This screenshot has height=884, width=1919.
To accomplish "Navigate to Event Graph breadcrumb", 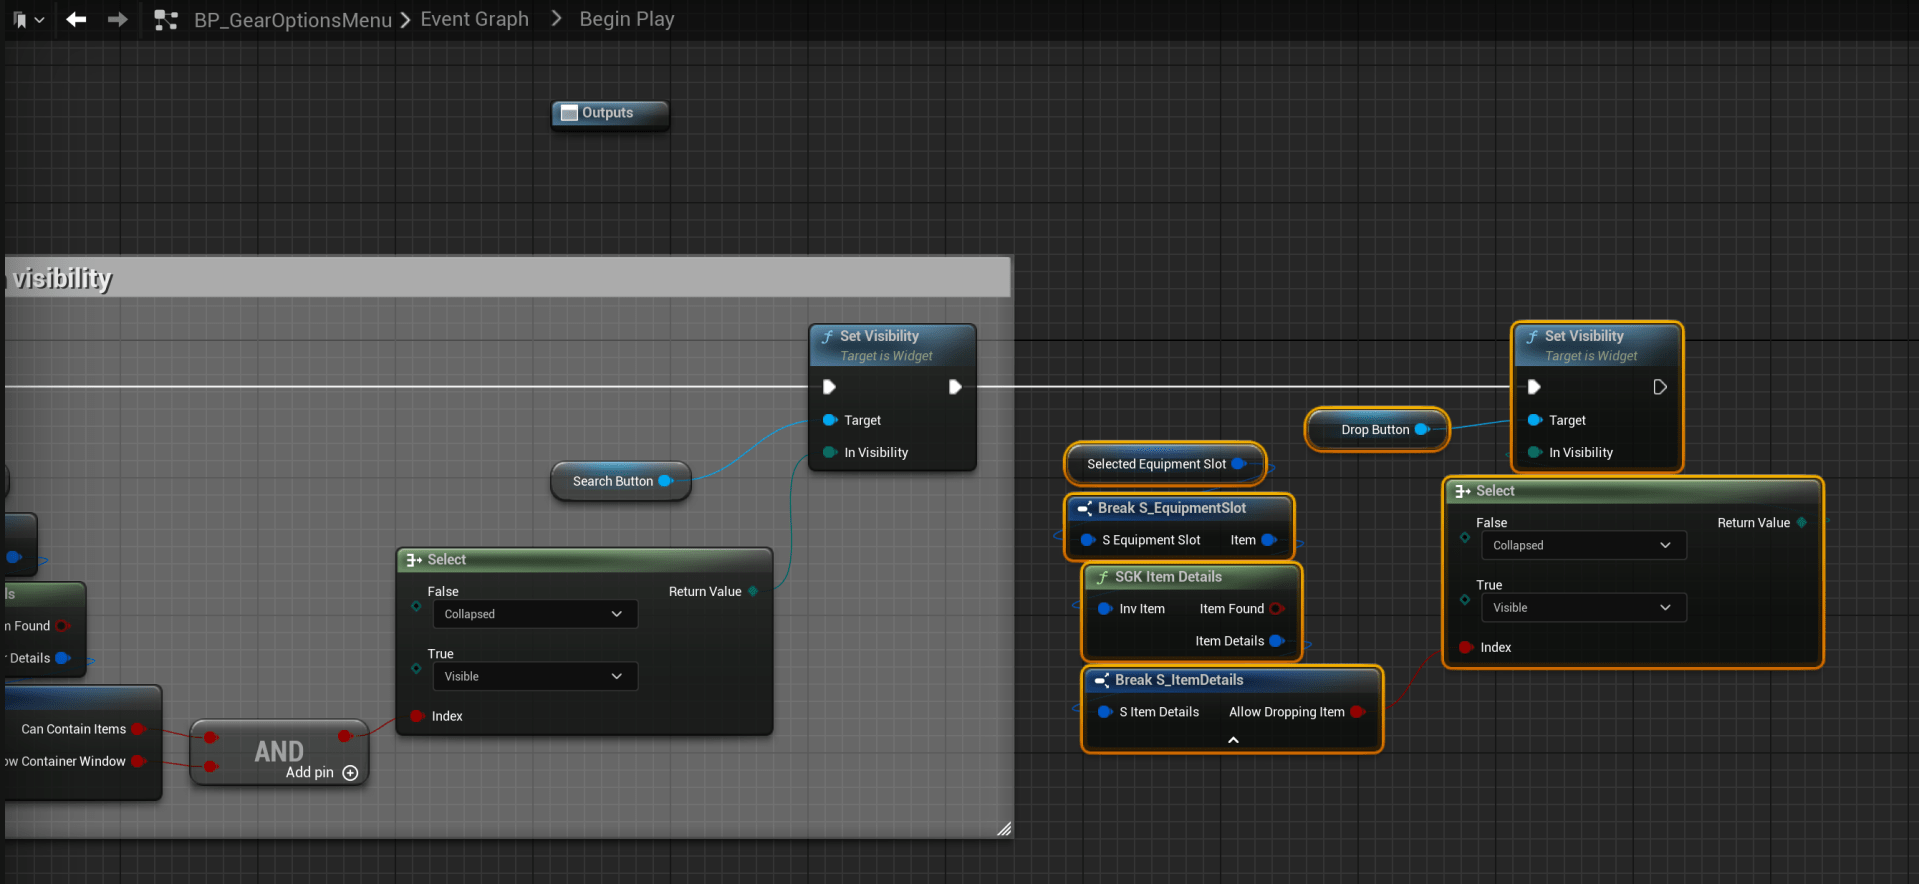I will click(x=474, y=19).
